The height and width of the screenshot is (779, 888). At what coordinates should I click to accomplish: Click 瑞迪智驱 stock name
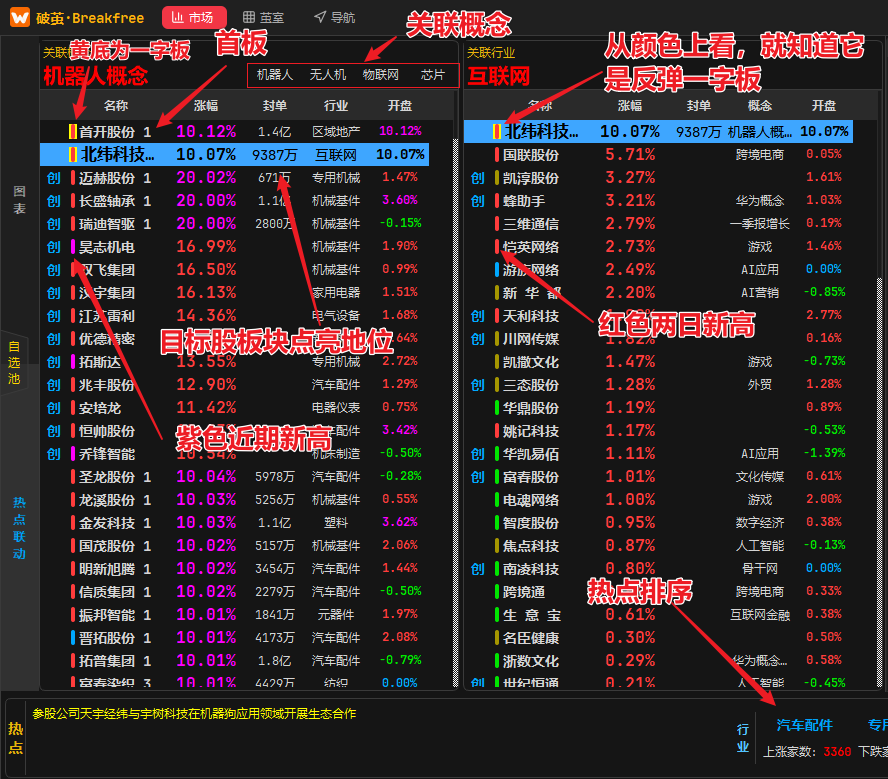(x=106, y=224)
